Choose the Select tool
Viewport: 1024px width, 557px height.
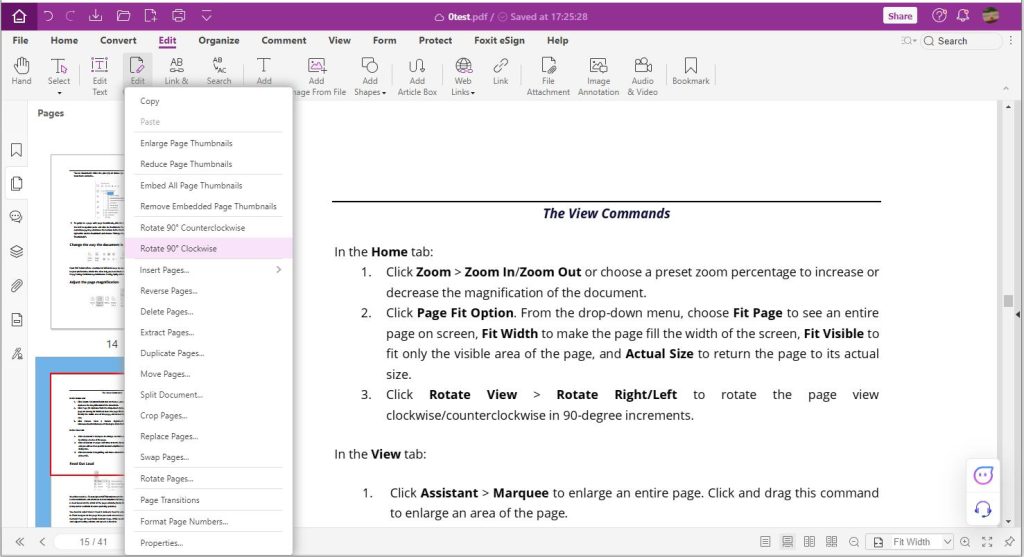(x=59, y=71)
